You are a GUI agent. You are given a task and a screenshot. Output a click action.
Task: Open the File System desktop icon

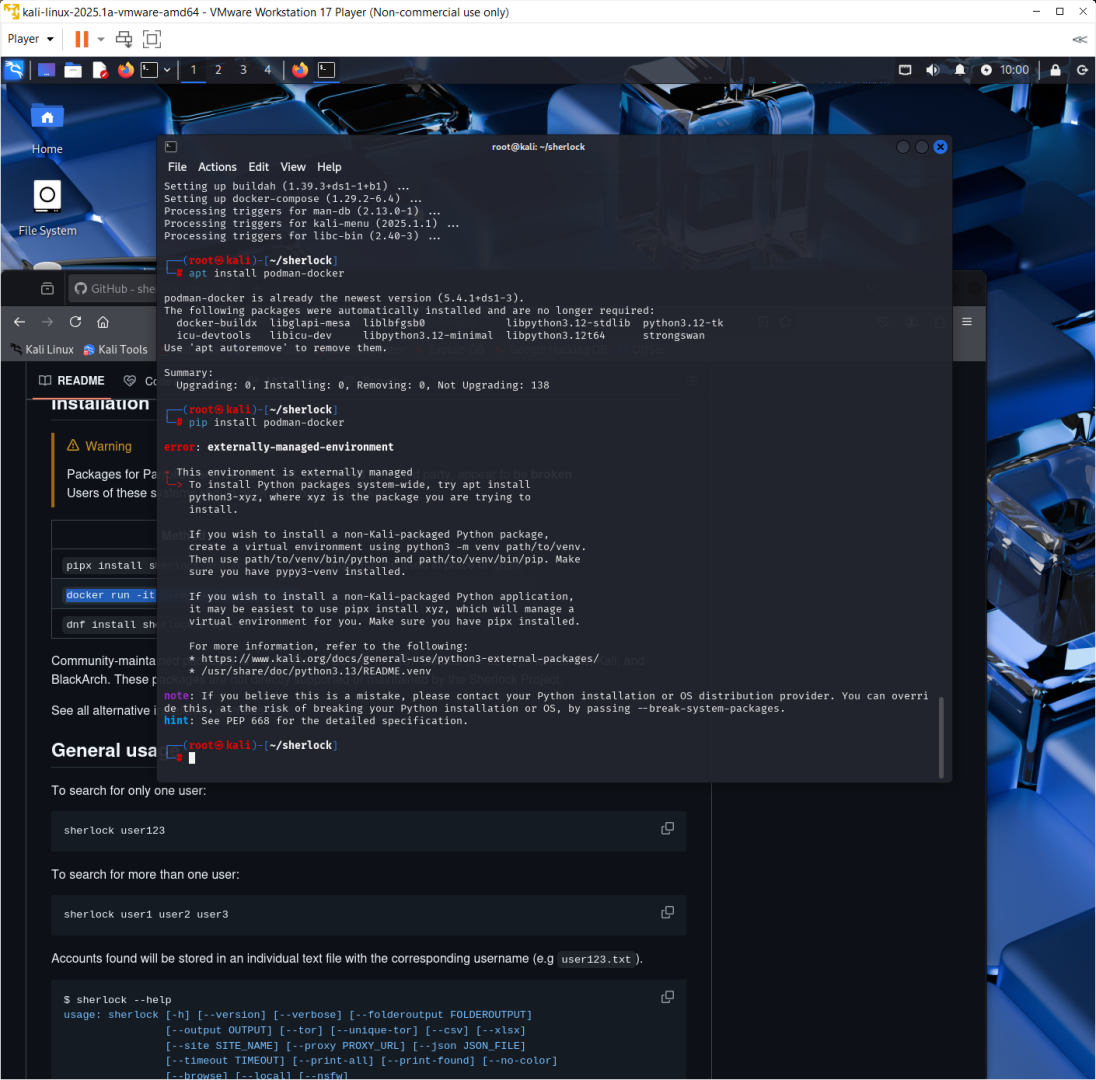pyautogui.click(x=47, y=208)
